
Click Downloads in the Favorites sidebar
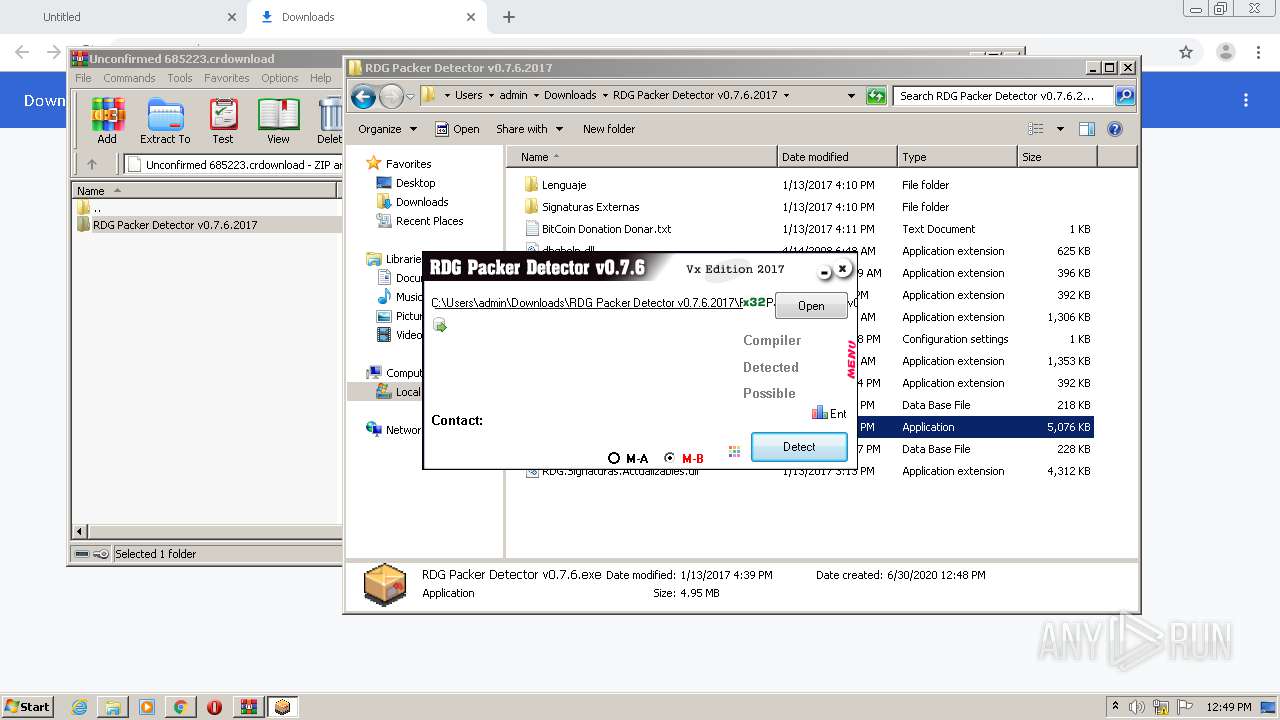[422, 202]
